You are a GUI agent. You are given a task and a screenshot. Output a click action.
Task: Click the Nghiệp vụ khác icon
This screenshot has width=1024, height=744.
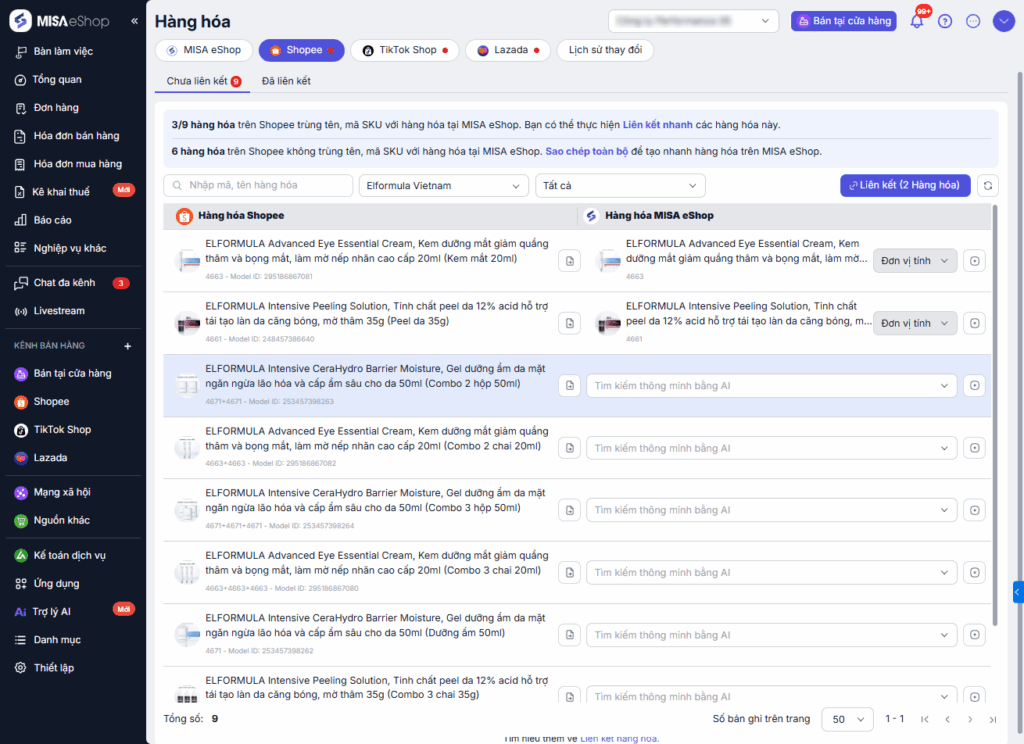[x=20, y=248]
